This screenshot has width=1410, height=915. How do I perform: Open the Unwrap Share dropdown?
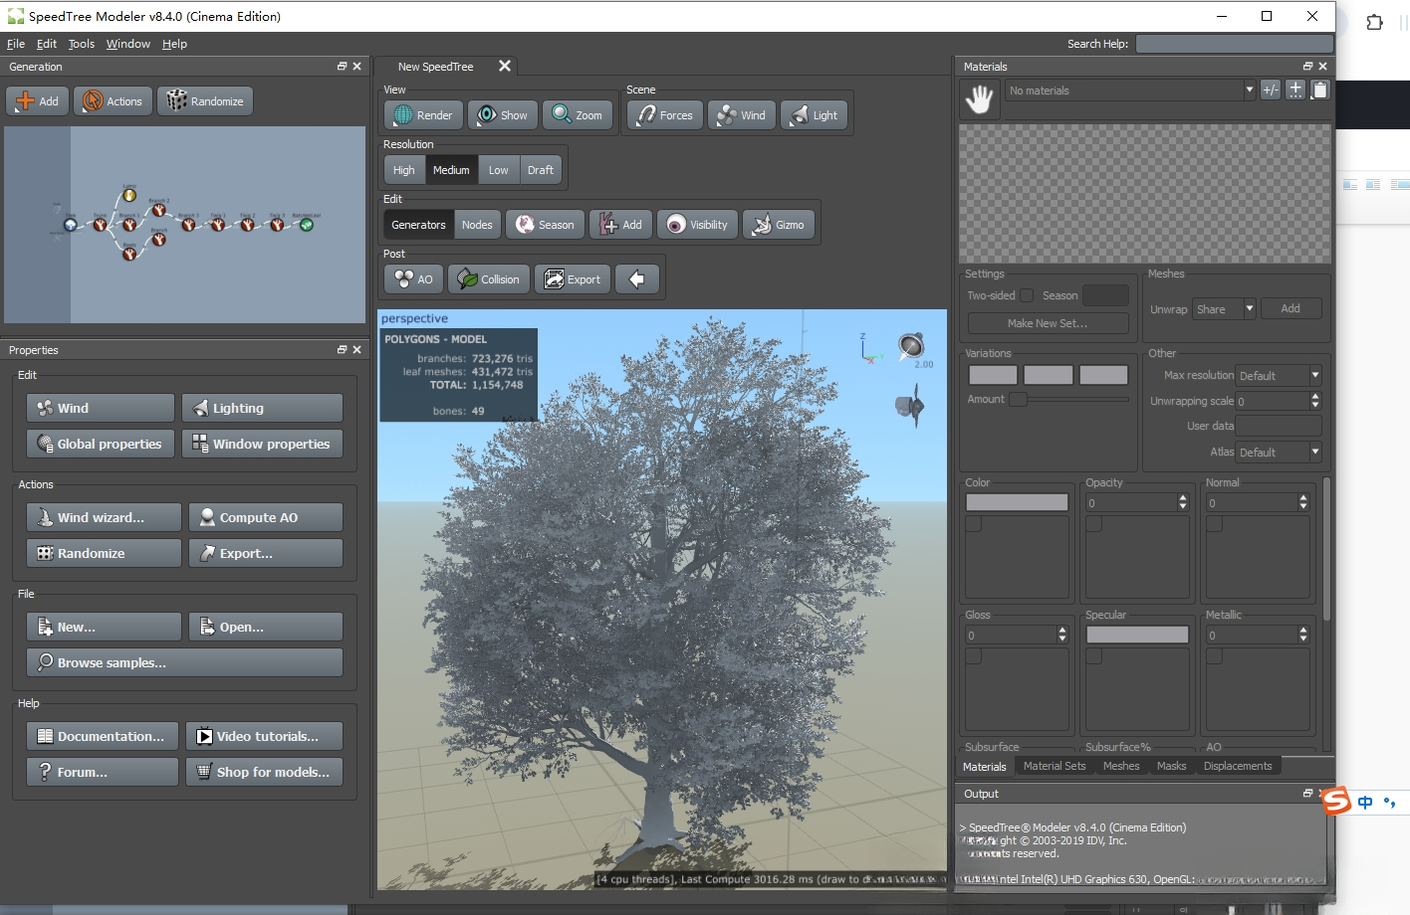[1224, 309]
